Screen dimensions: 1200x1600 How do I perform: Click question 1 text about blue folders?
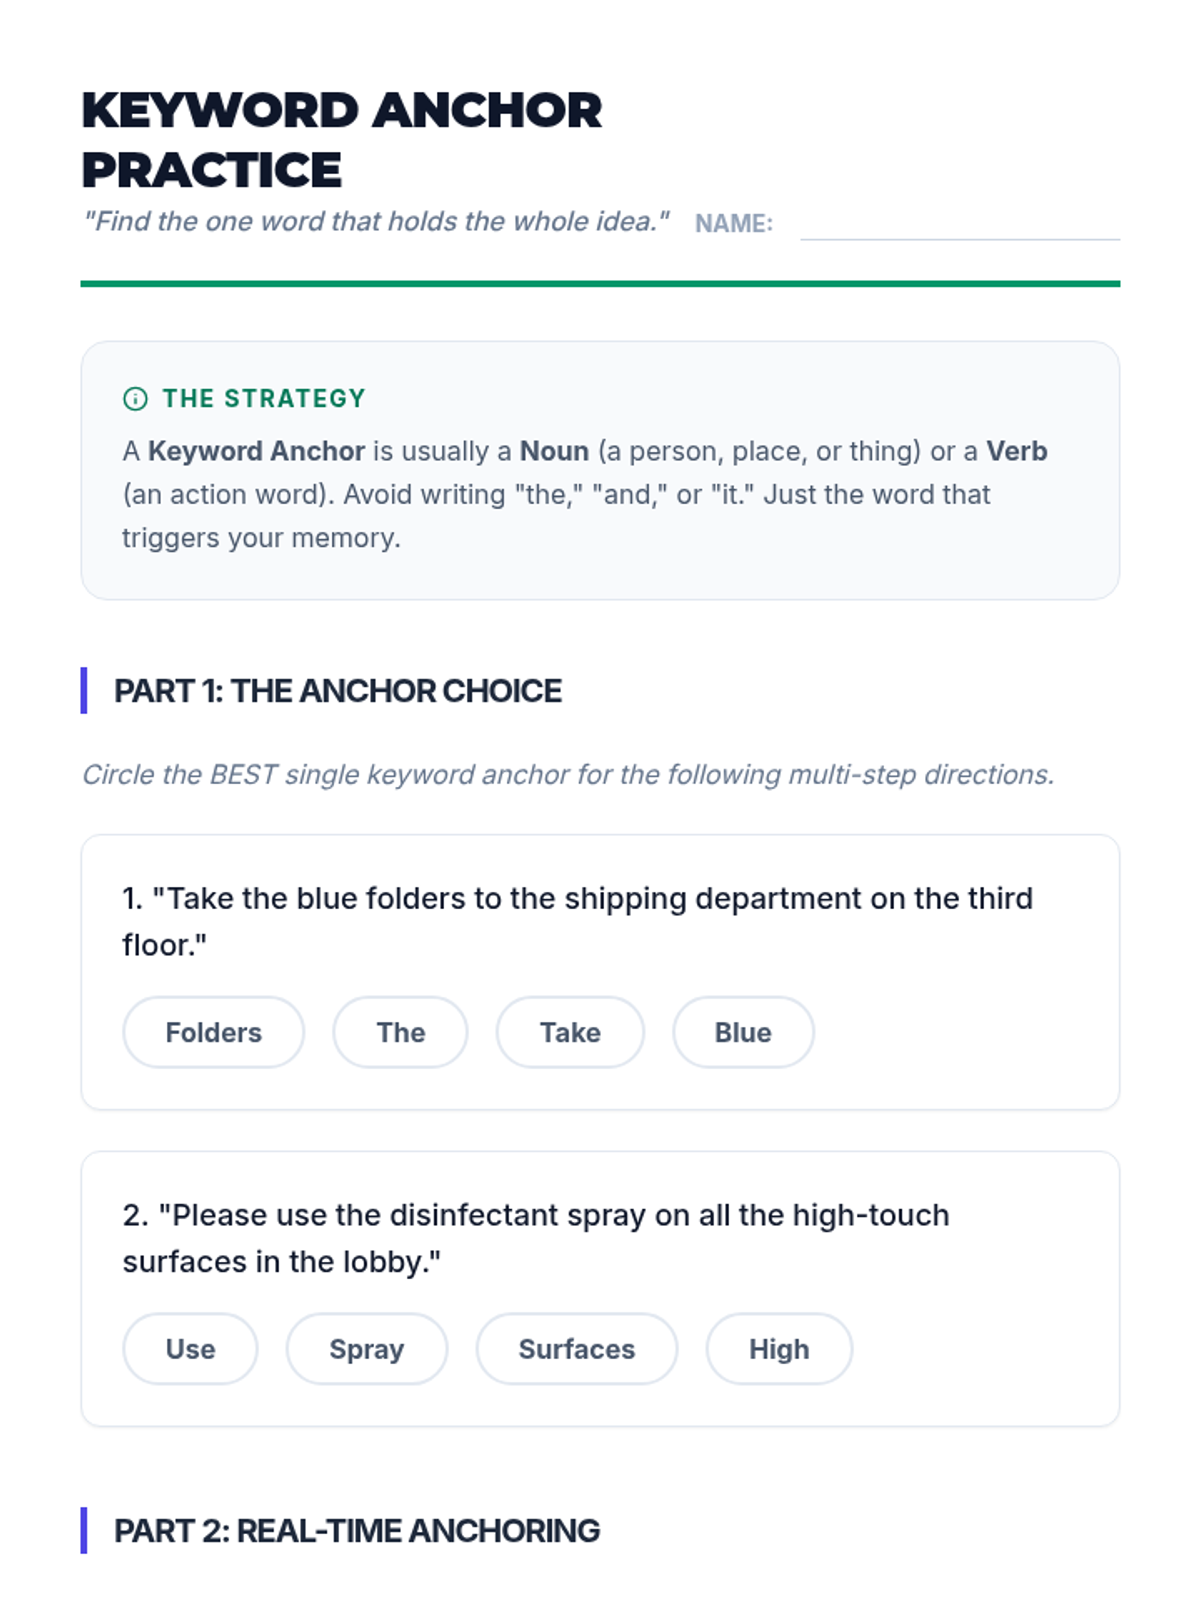(577, 921)
